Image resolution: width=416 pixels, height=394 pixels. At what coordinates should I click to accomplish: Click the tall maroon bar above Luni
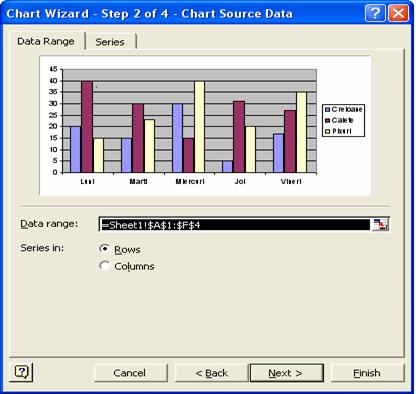(87, 127)
